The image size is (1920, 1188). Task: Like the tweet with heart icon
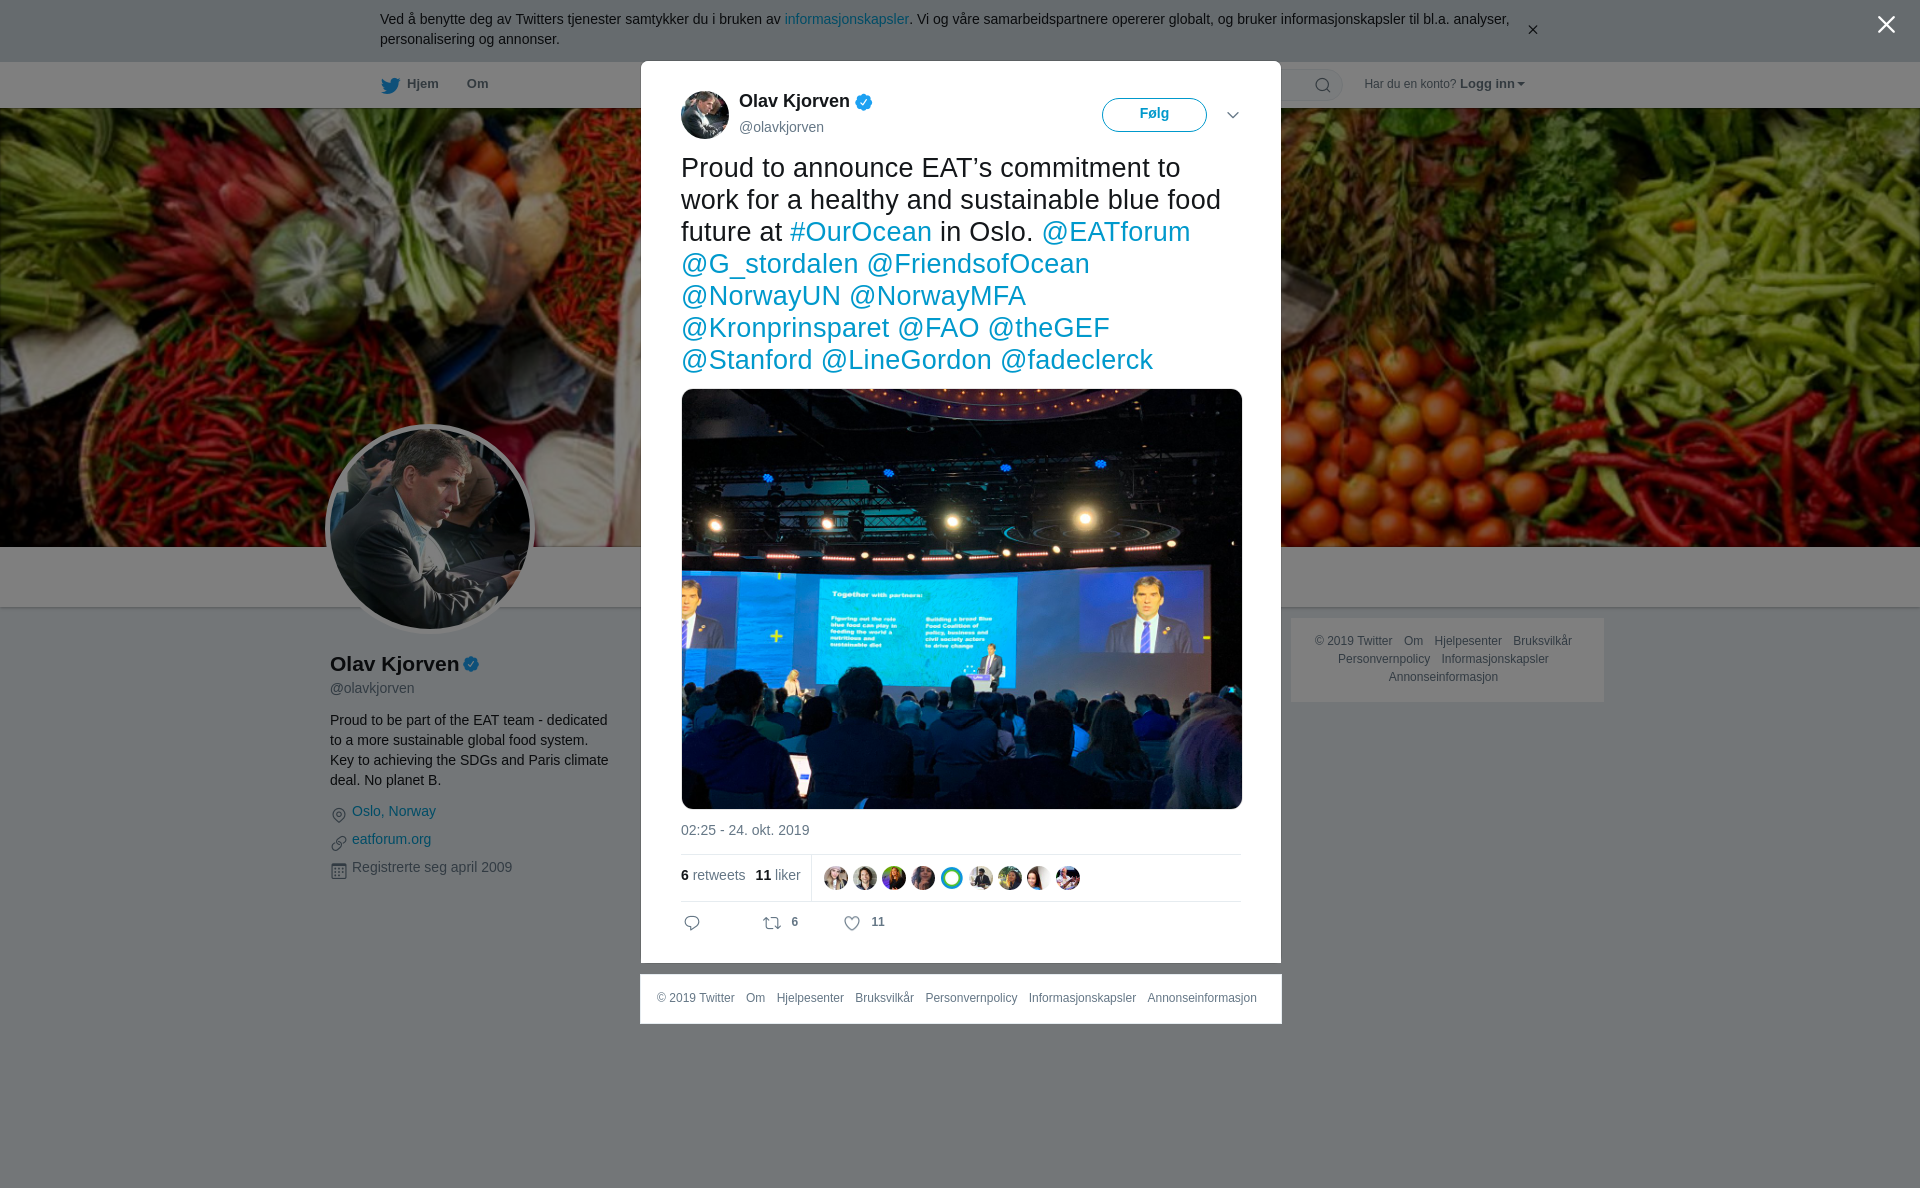[x=852, y=923]
